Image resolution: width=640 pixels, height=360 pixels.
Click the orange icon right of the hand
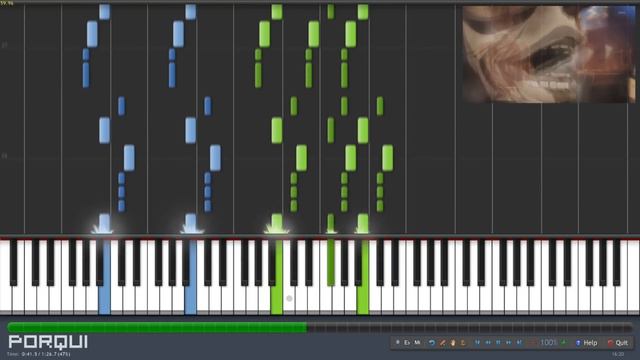463,343
